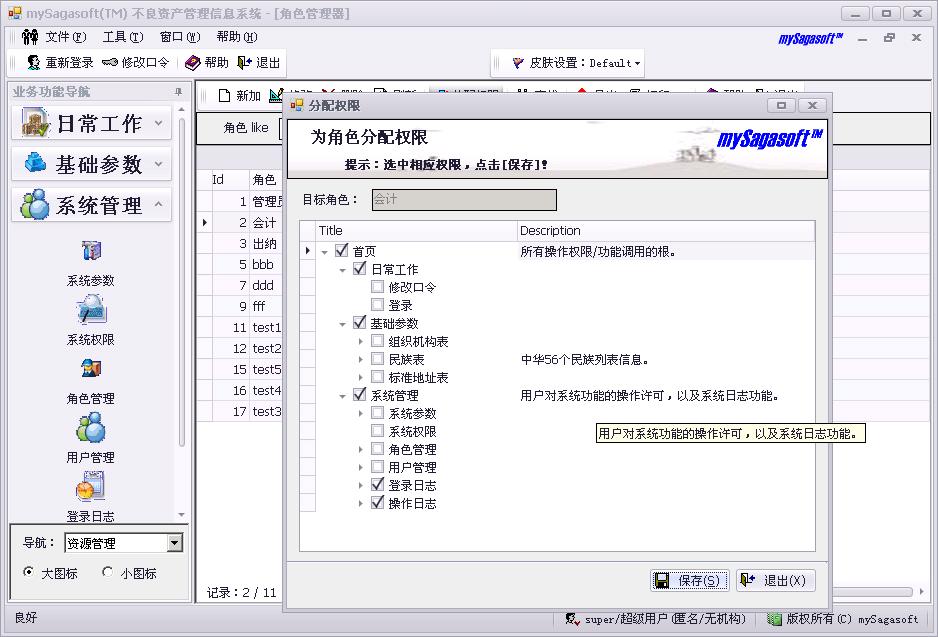Click the 版权所有 status bar icon
Image resolution: width=938 pixels, height=637 pixels.
[x=774, y=619]
